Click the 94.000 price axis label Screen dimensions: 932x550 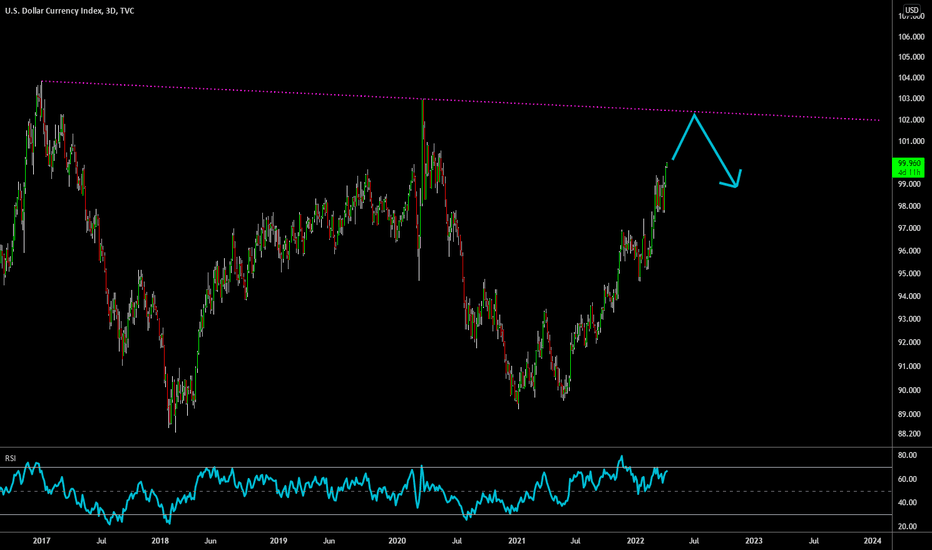(x=911, y=296)
